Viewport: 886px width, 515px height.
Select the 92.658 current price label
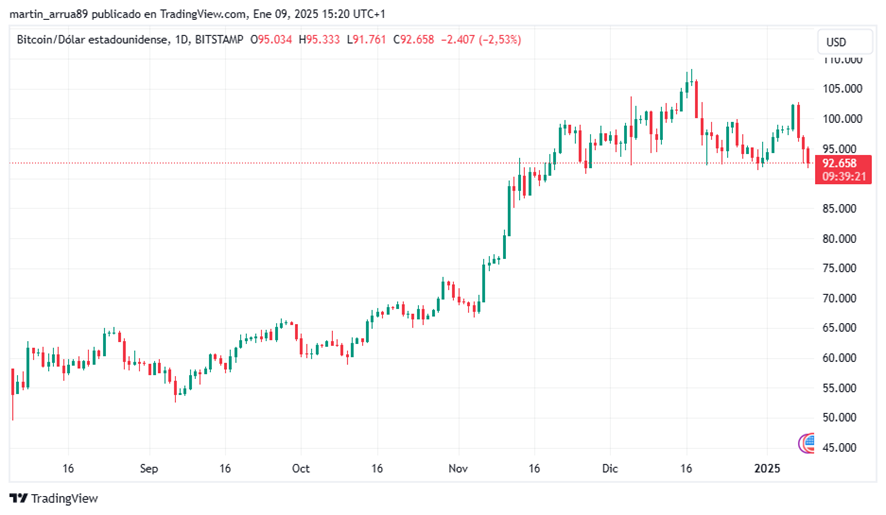pyautogui.click(x=839, y=163)
